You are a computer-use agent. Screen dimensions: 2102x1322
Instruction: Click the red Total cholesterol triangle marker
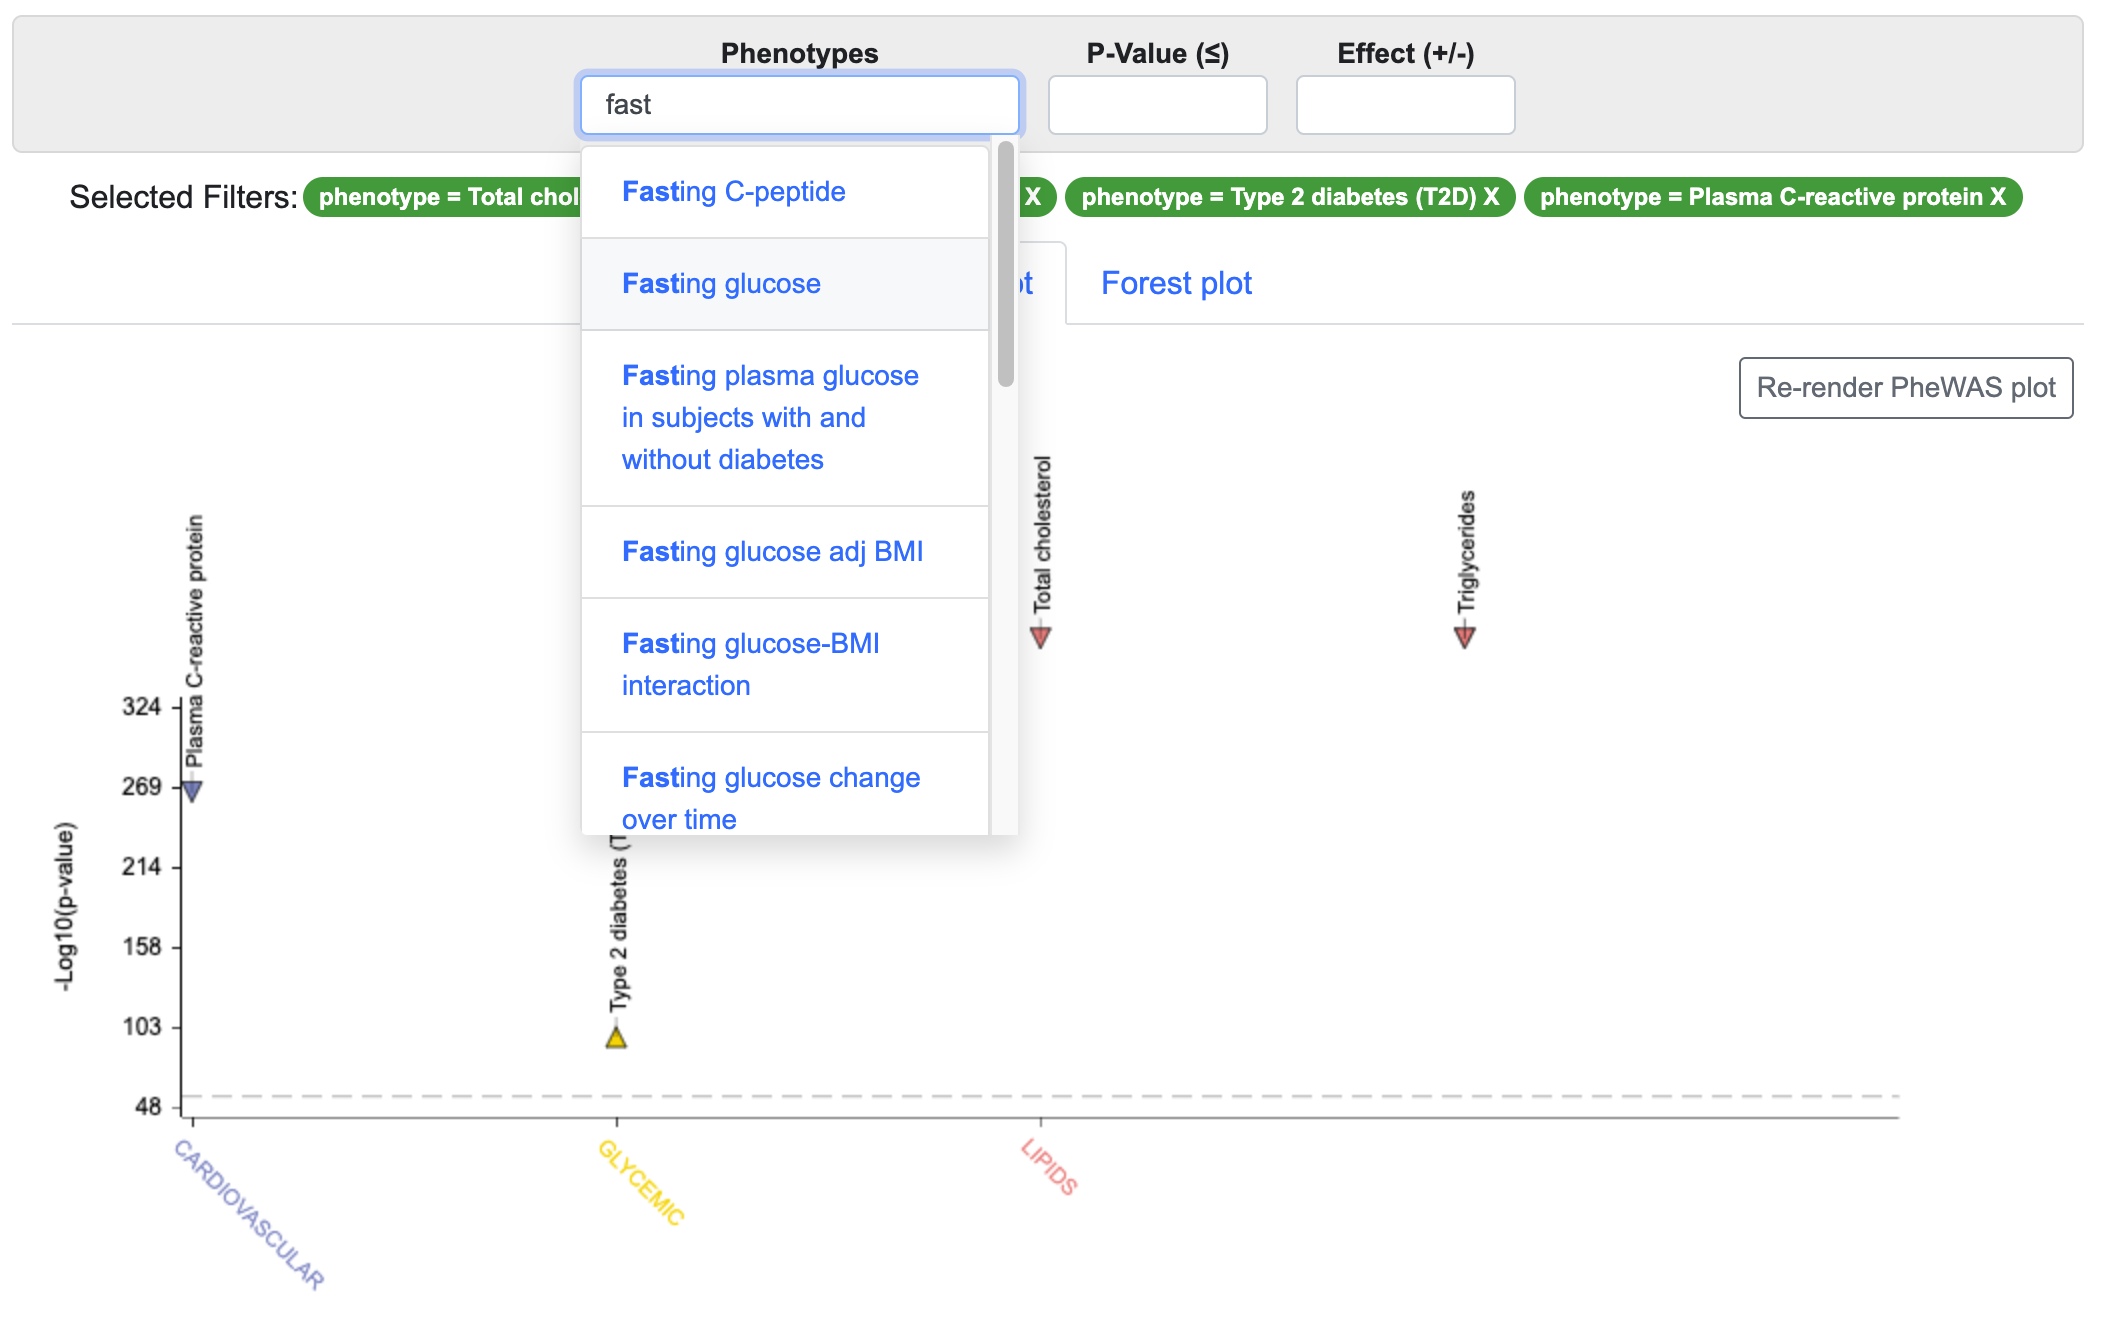pyautogui.click(x=1040, y=636)
